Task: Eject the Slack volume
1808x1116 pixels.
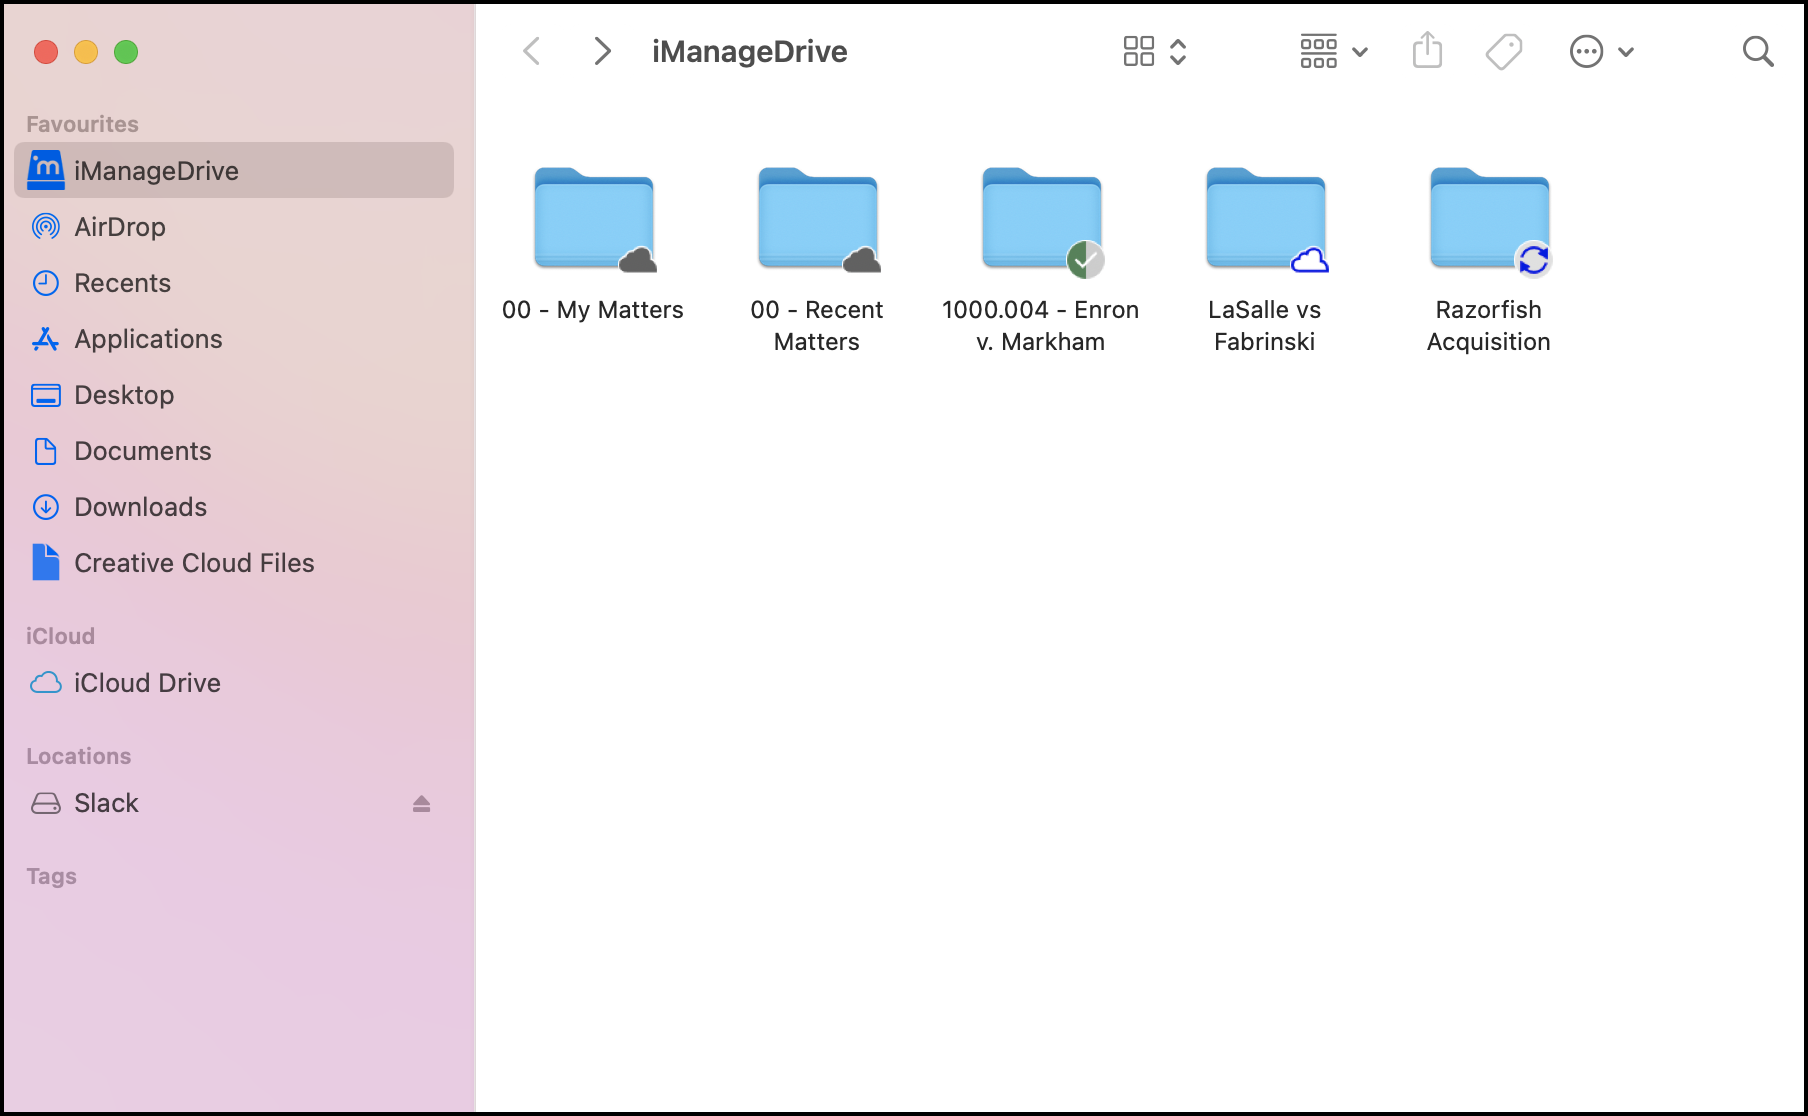Action: click(x=421, y=804)
